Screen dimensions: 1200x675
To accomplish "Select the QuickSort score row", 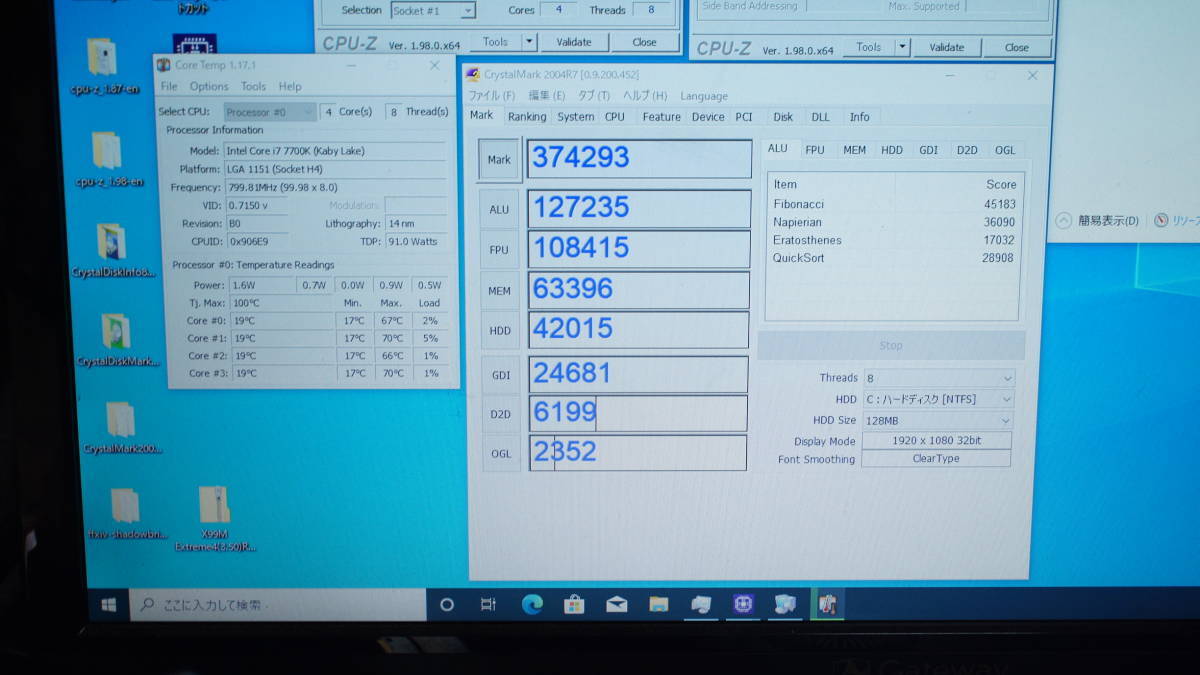I will pyautogui.click(x=894, y=258).
